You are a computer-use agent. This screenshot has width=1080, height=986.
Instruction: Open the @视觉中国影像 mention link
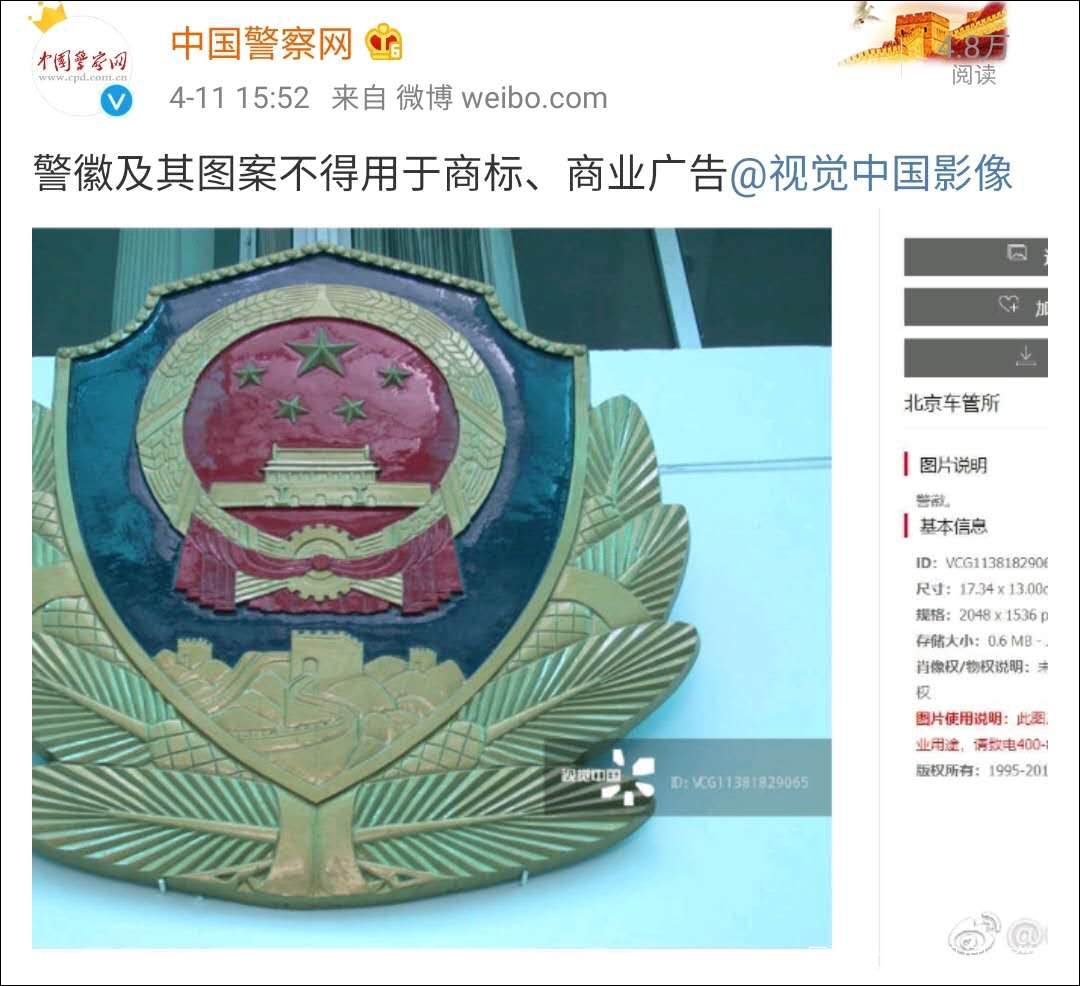pyautogui.click(x=871, y=172)
